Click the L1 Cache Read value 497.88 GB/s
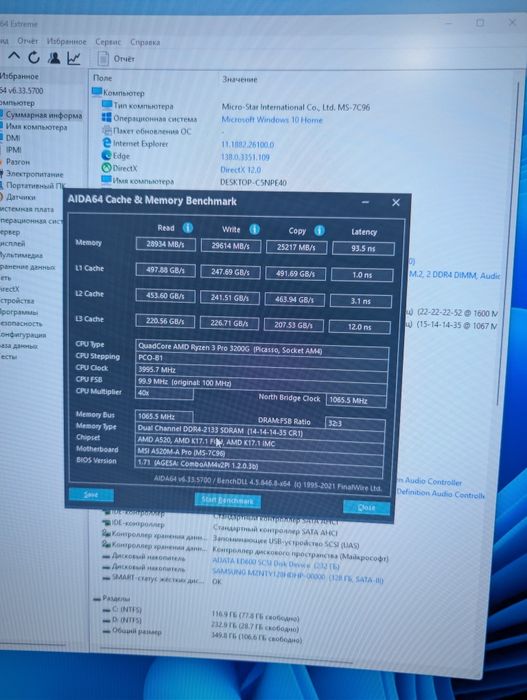This screenshot has width=527, height=700. pos(165,270)
